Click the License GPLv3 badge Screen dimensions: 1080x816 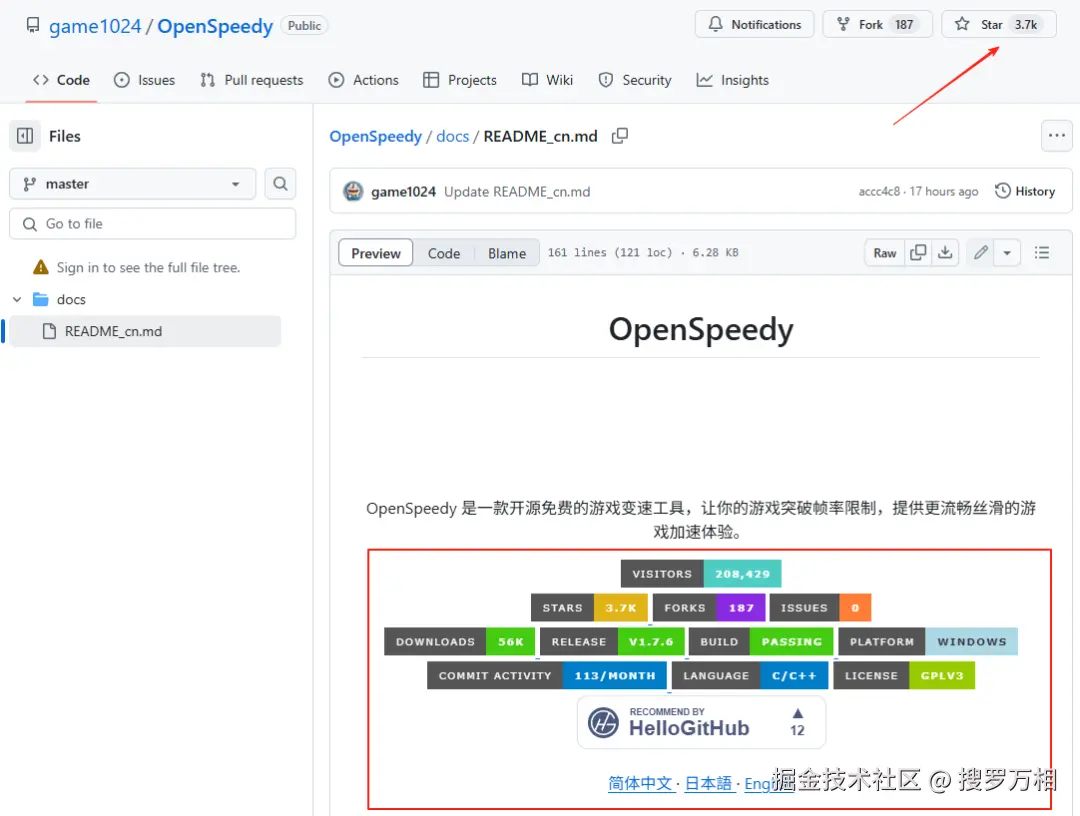(904, 676)
